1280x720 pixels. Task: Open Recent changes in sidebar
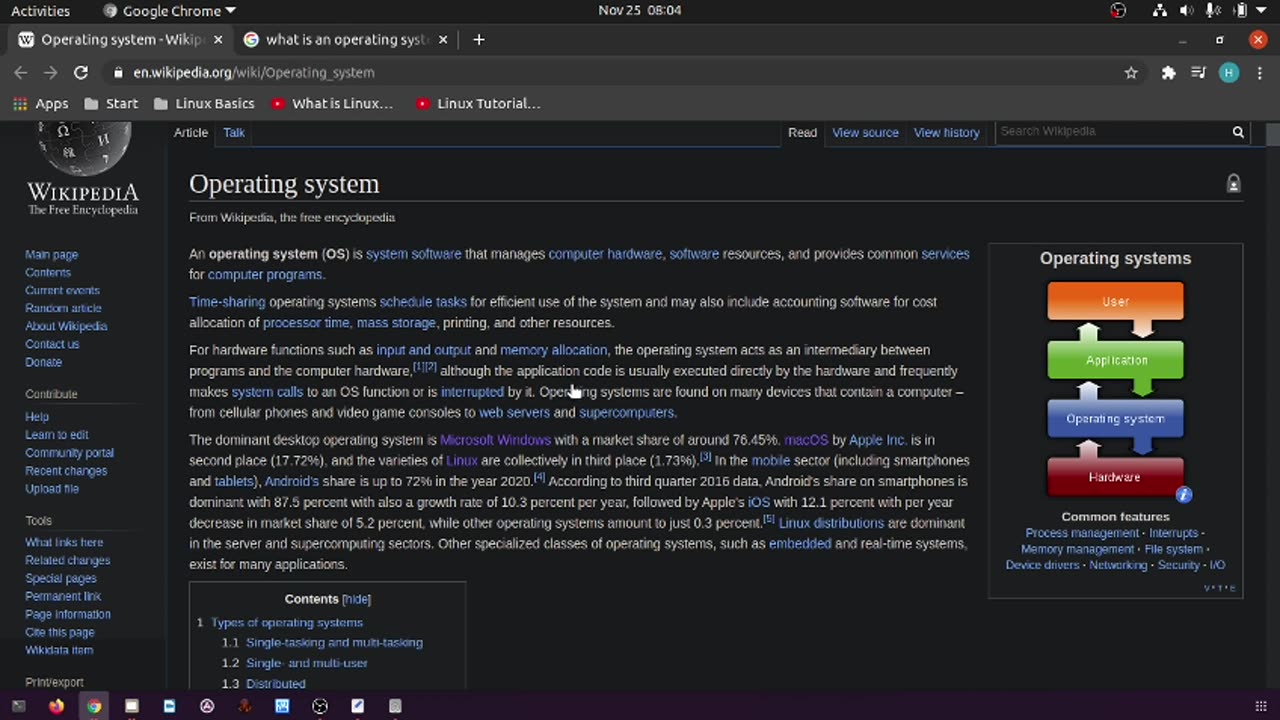coord(66,471)
